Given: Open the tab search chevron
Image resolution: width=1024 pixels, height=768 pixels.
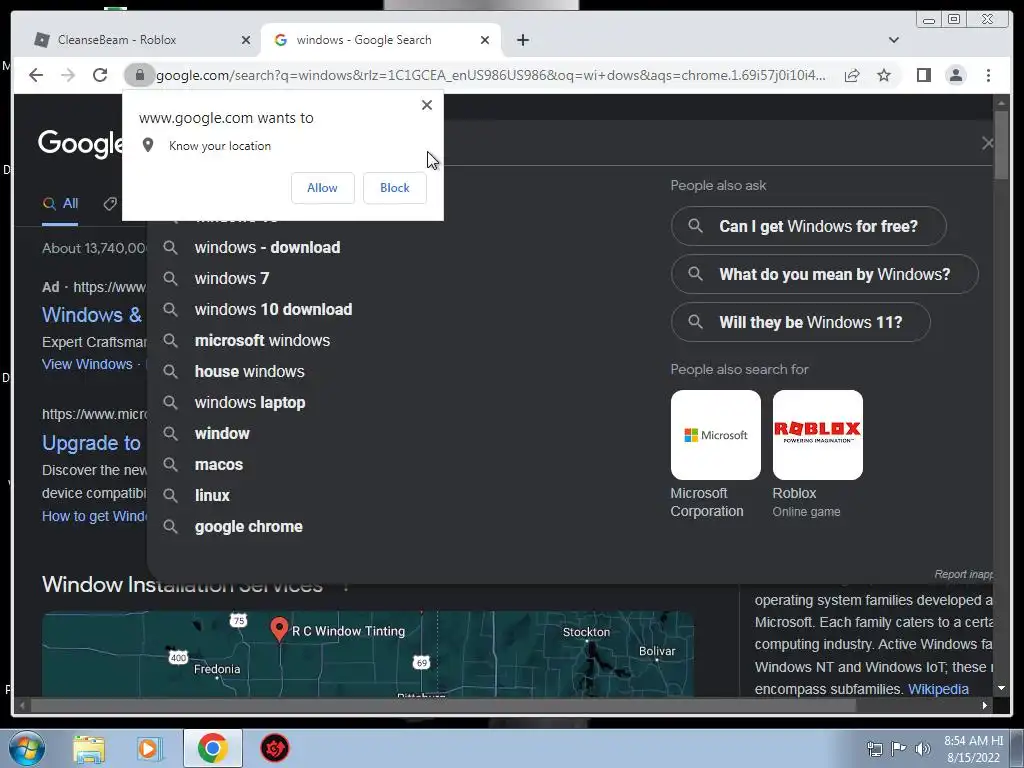Looking at the screenshot, I should [x=893, y=40].
